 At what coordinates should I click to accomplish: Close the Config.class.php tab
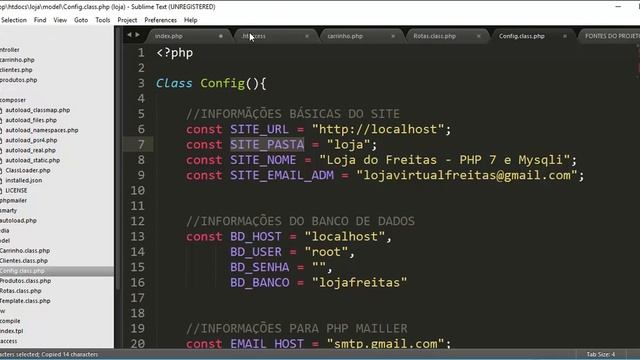(565, 36)
